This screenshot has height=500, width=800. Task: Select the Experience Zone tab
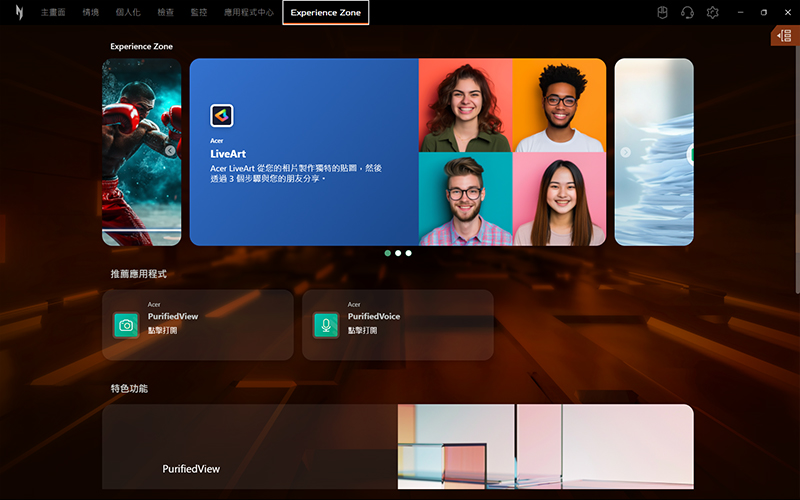326,13
